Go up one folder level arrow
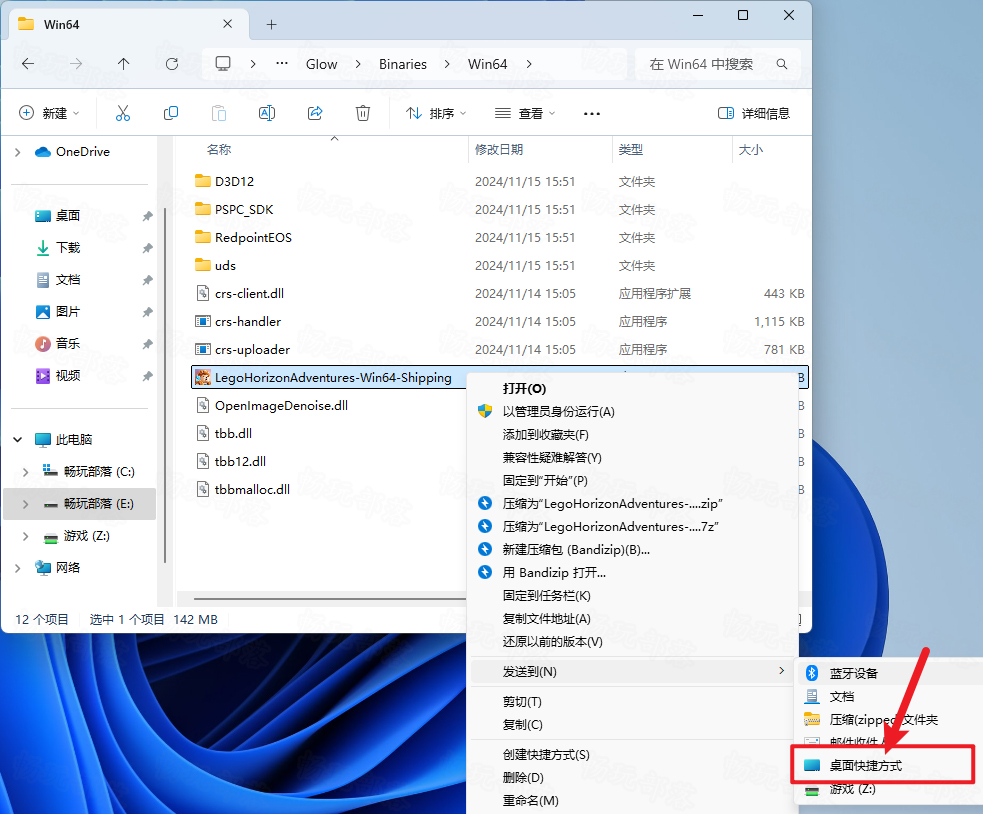The width and height of the screenshot is (983, 814). pyautogui.click(x=124, y=64)
